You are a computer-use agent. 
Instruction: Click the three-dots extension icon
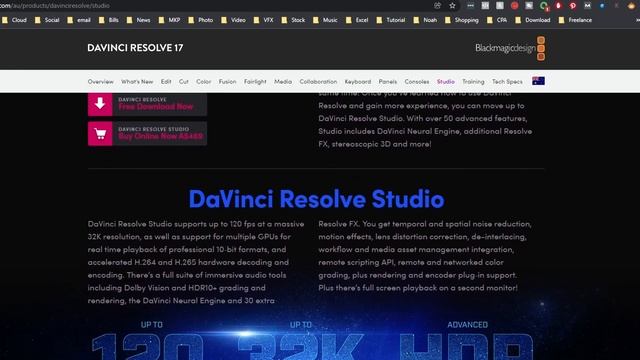[471, 6]
